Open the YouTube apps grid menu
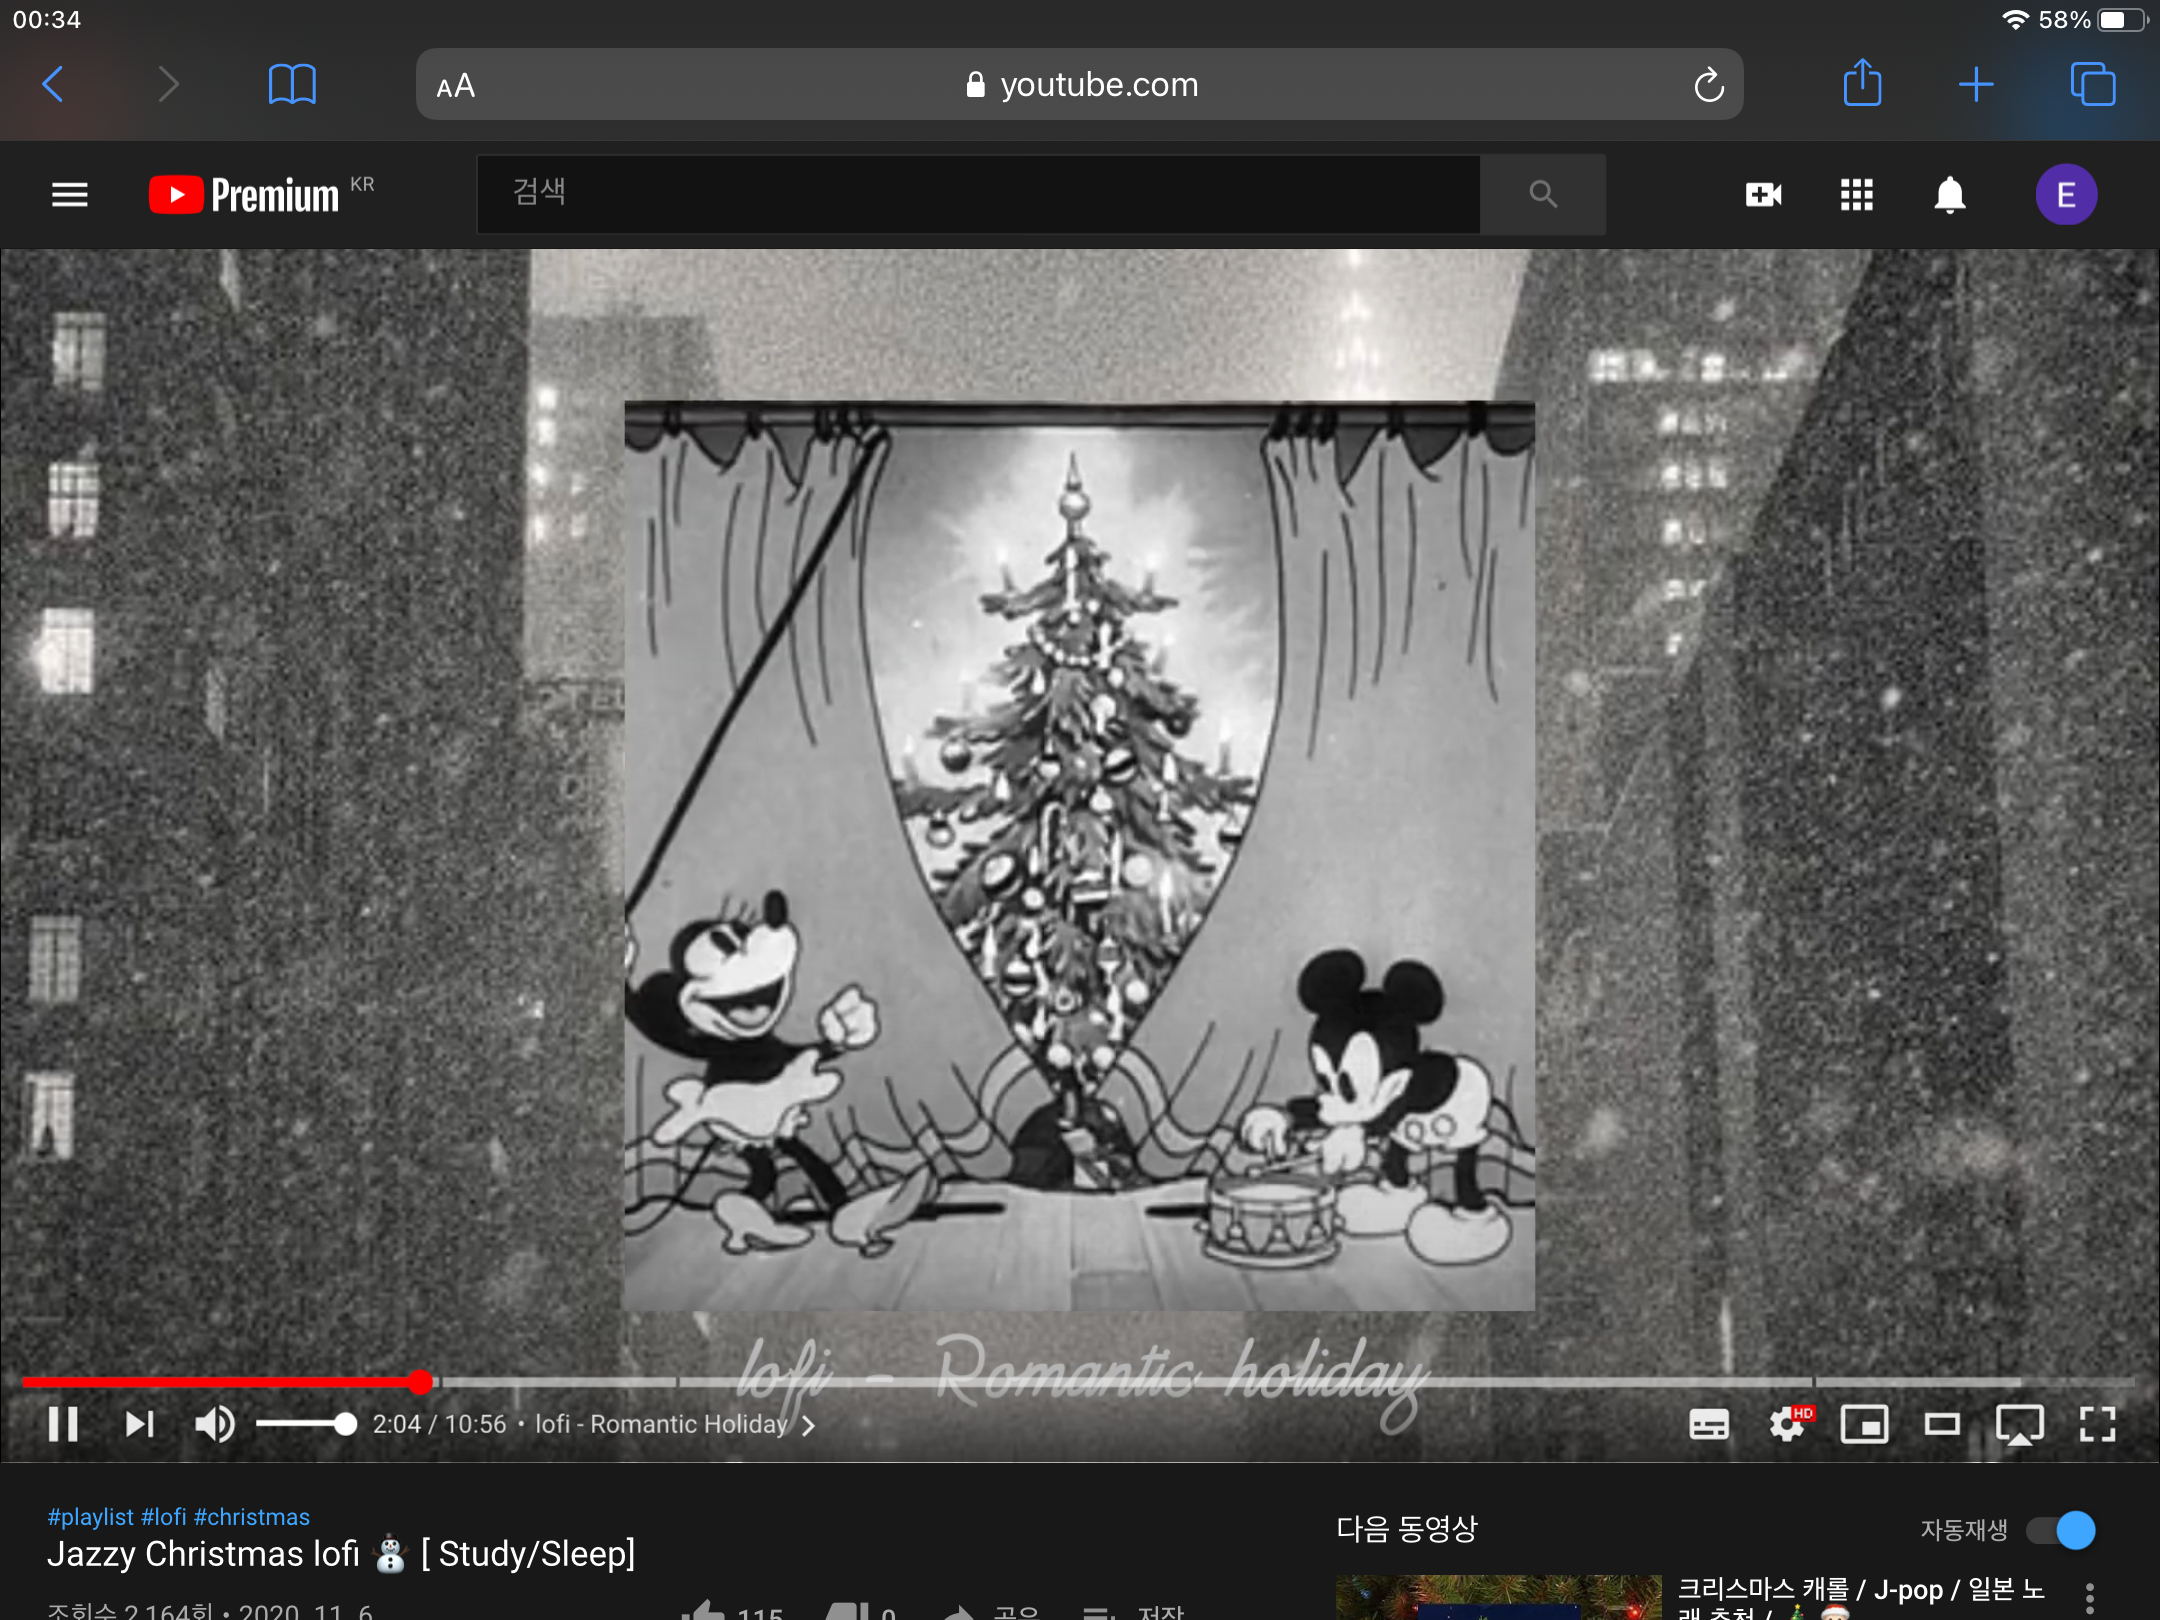Viewport: 2160px width, 1620px height. [x=1856, y=194]
